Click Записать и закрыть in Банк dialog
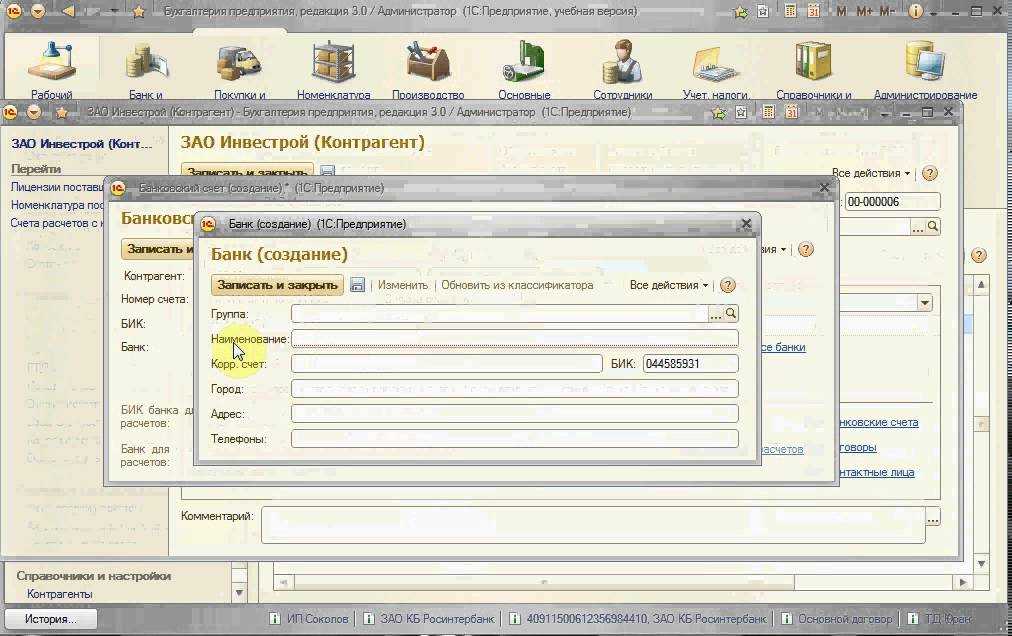The image size is (1012, 636). pyautogui.click(x=278, y=285)
